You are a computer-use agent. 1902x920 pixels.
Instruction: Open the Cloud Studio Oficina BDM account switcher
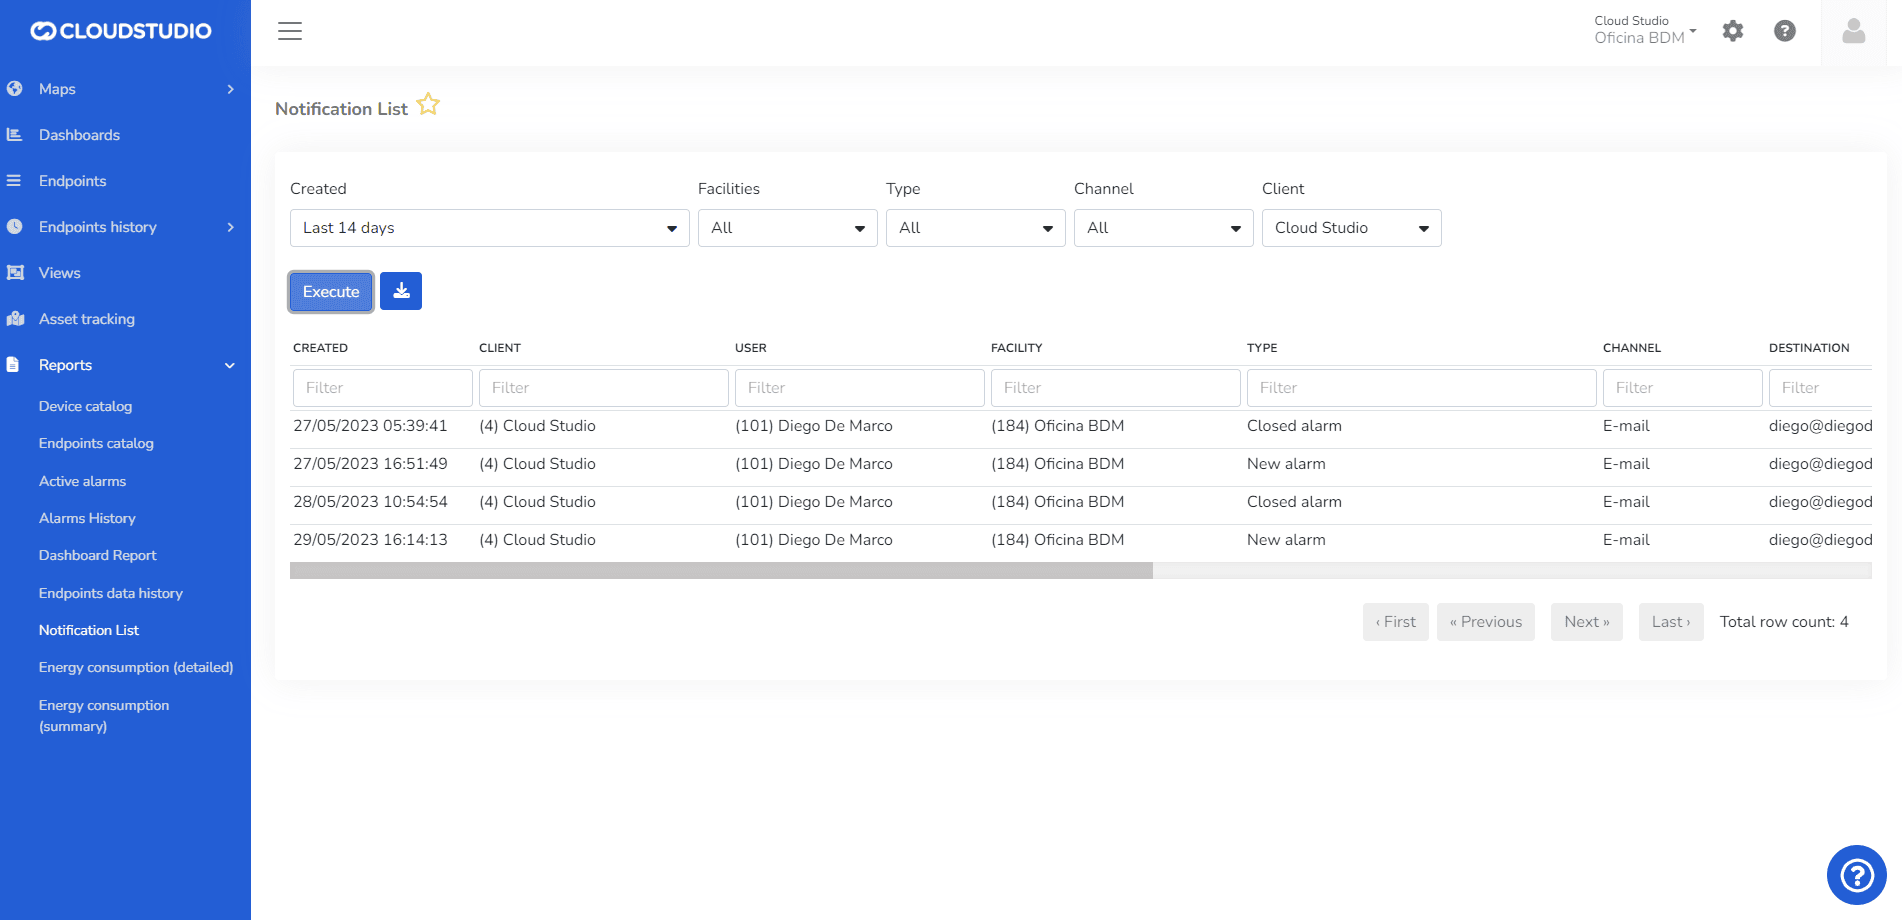click(x=1645, y=30)
